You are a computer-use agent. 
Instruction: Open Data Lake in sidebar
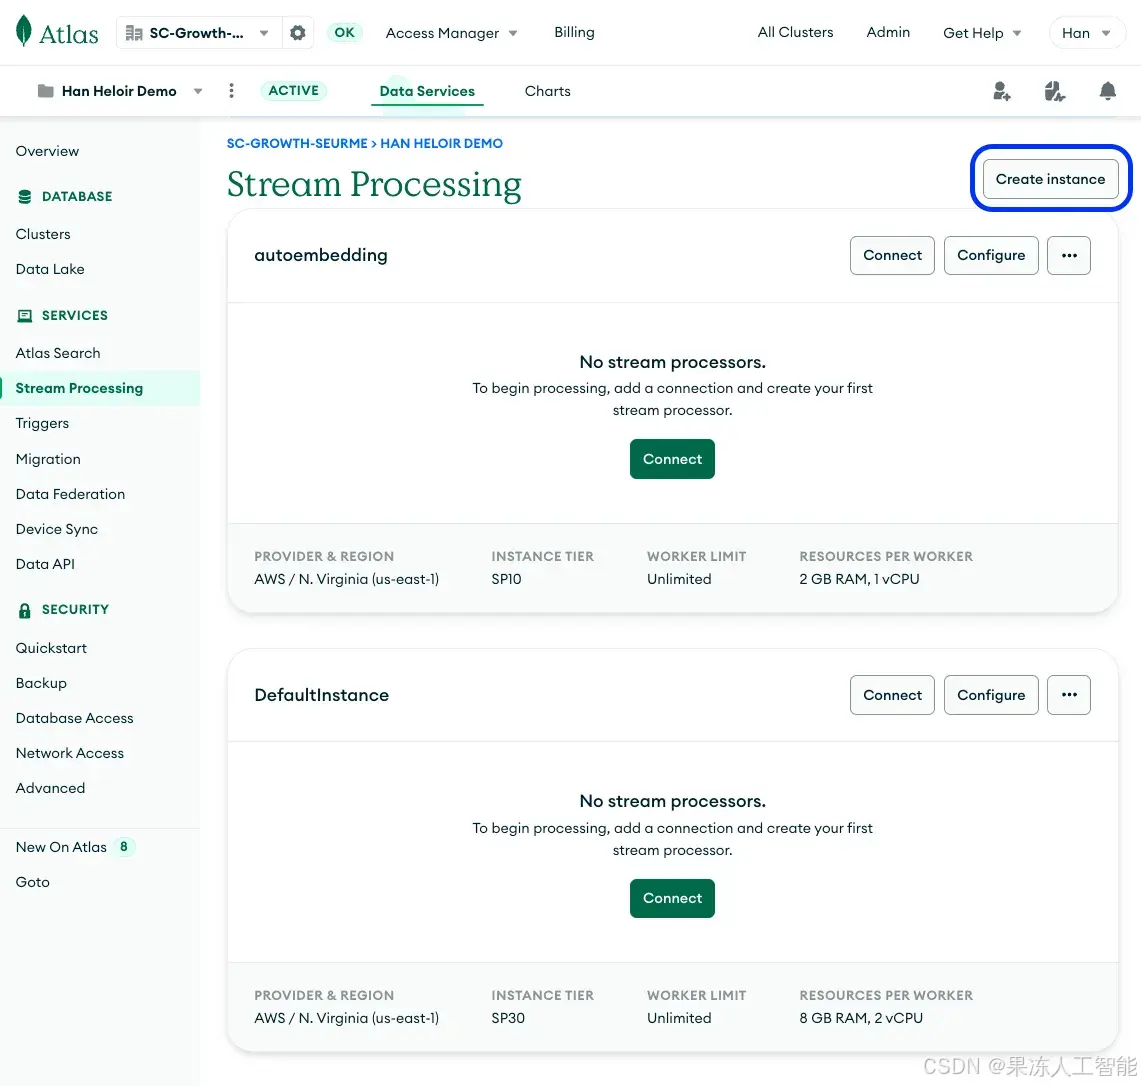tap(50, 269)
